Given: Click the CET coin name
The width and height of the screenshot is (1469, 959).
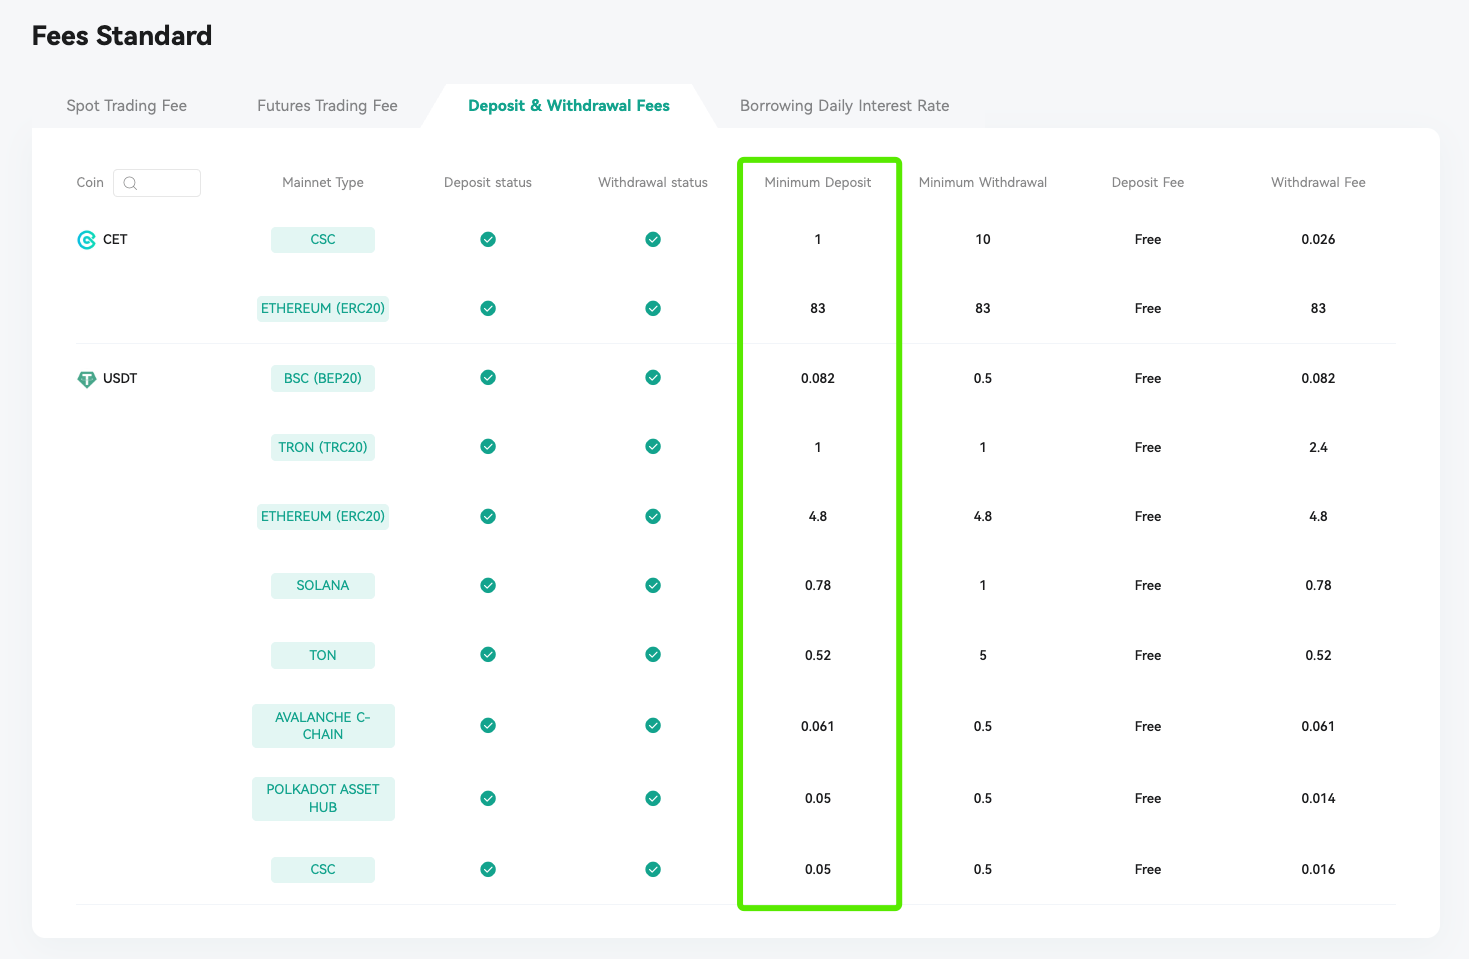Looking at the screenshot, I should point(115,240).
